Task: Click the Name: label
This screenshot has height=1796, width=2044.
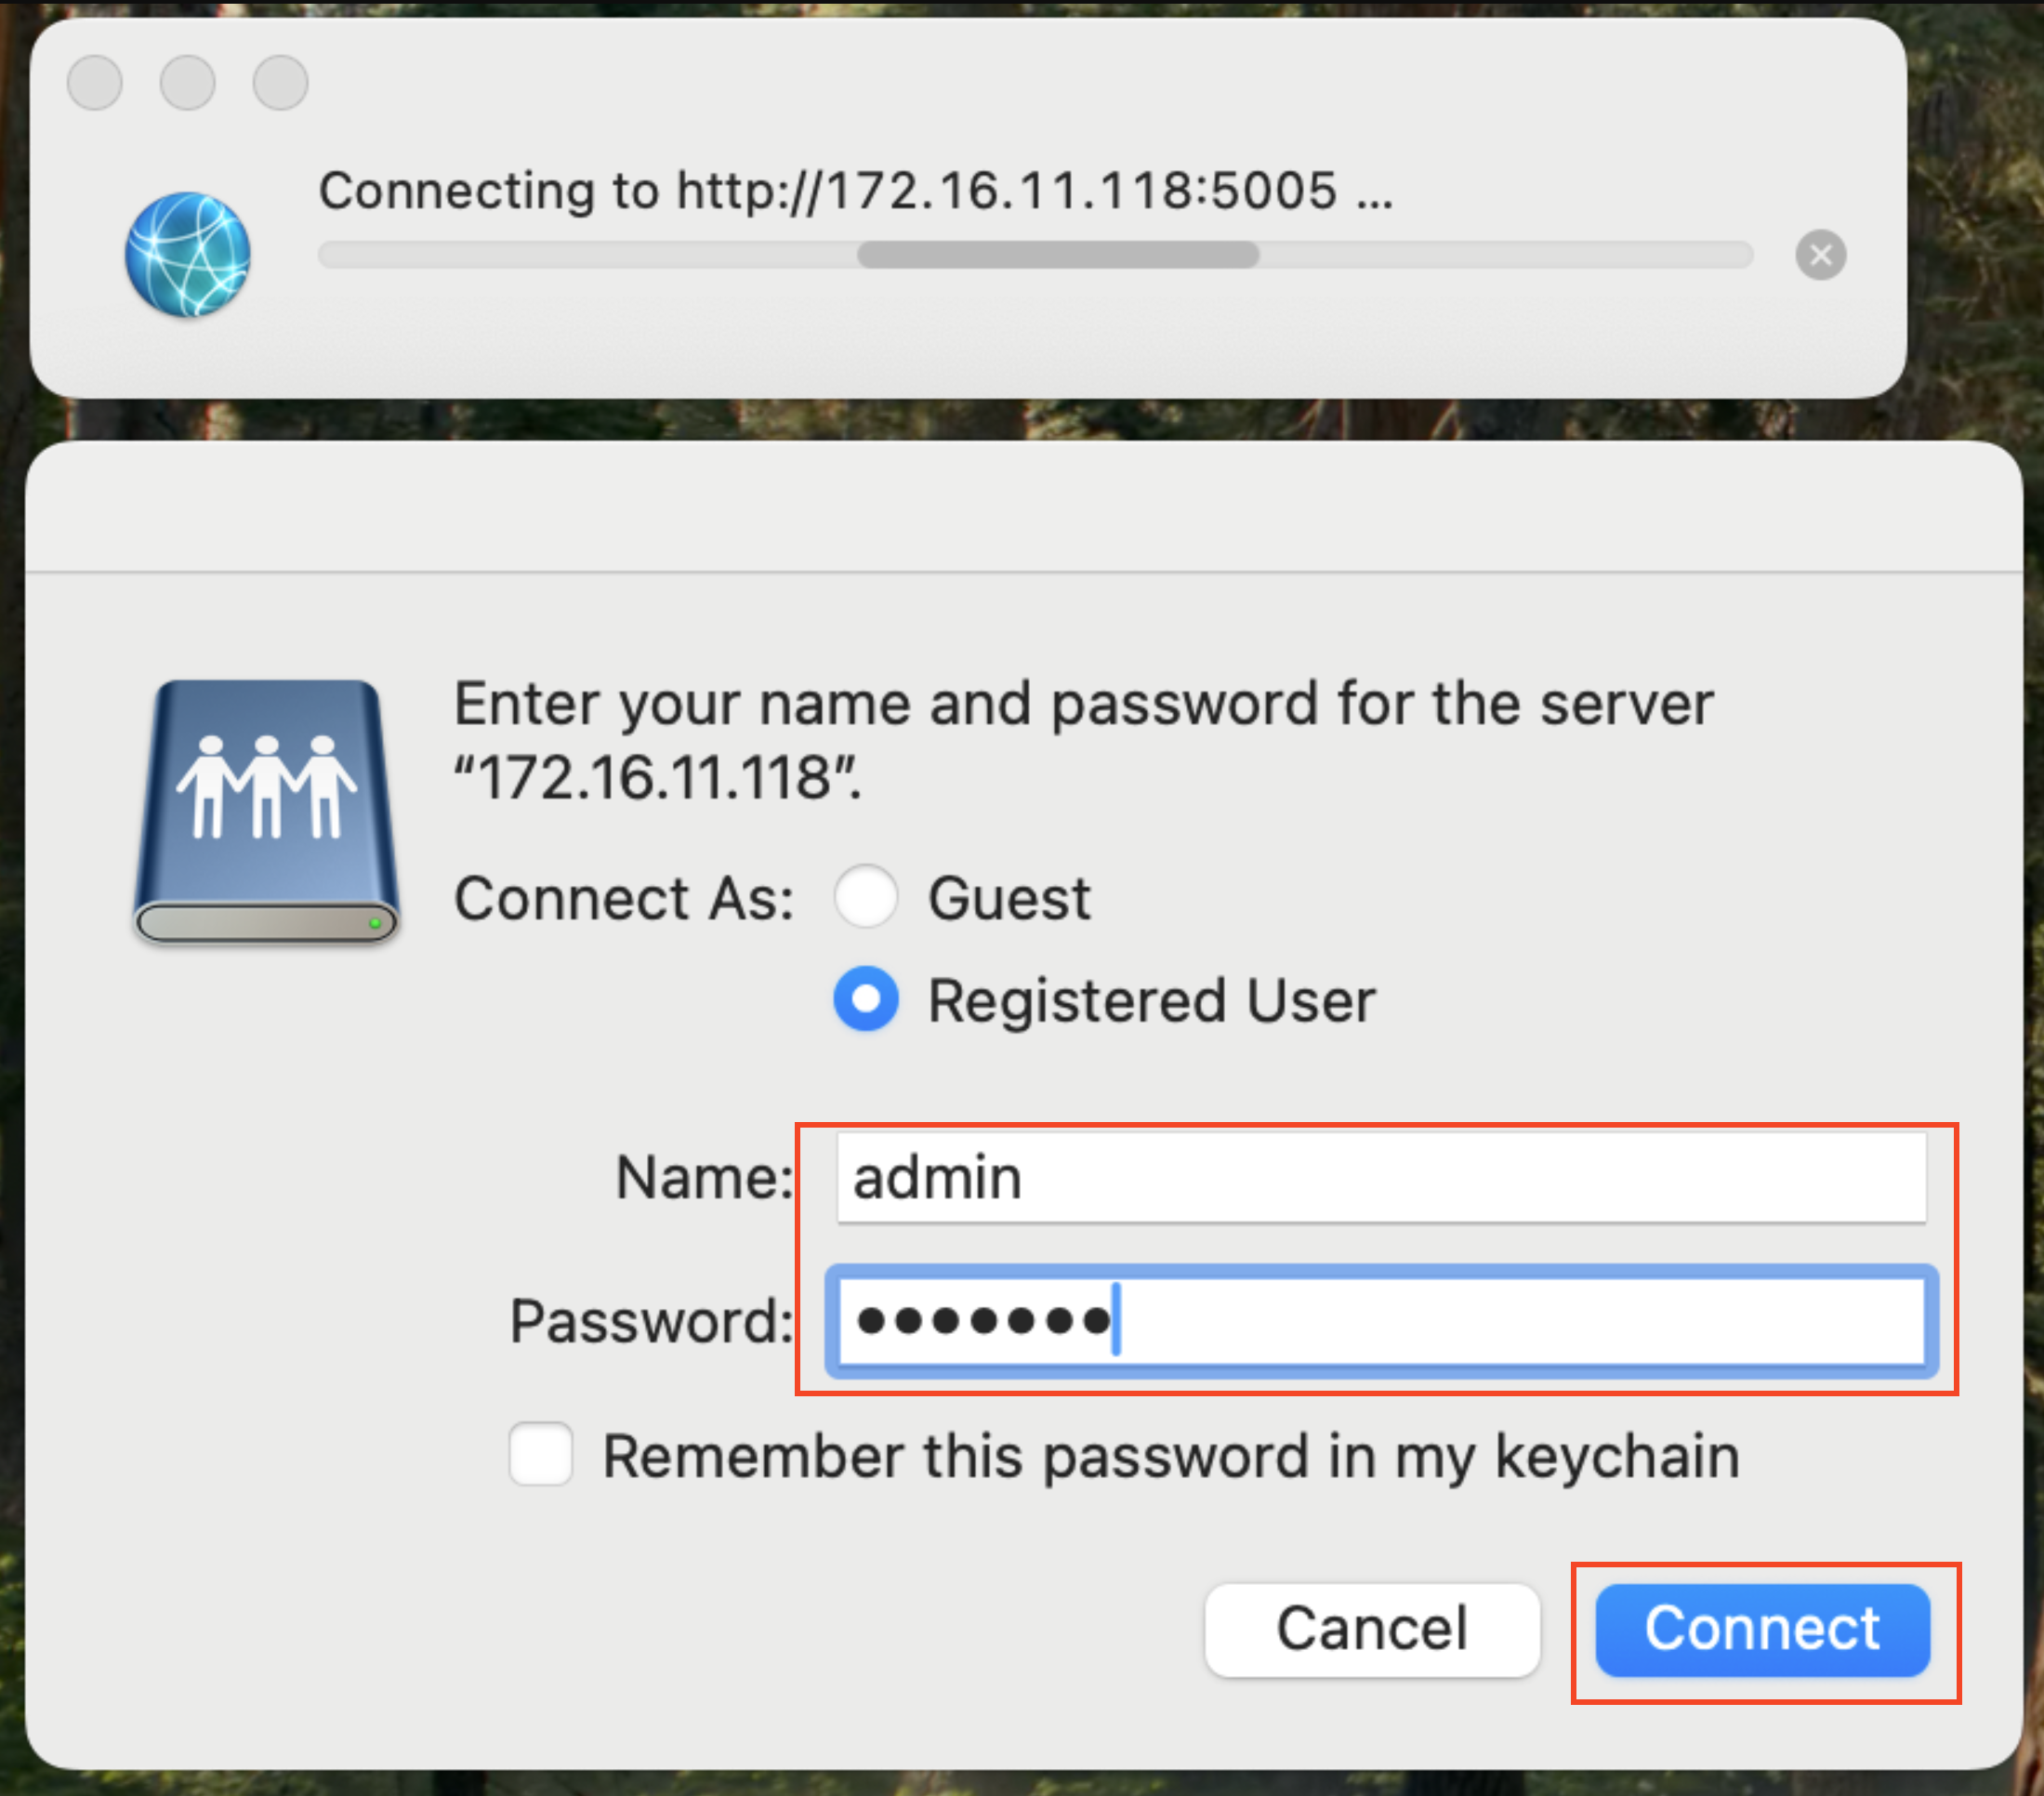Action: [704, 1177]
